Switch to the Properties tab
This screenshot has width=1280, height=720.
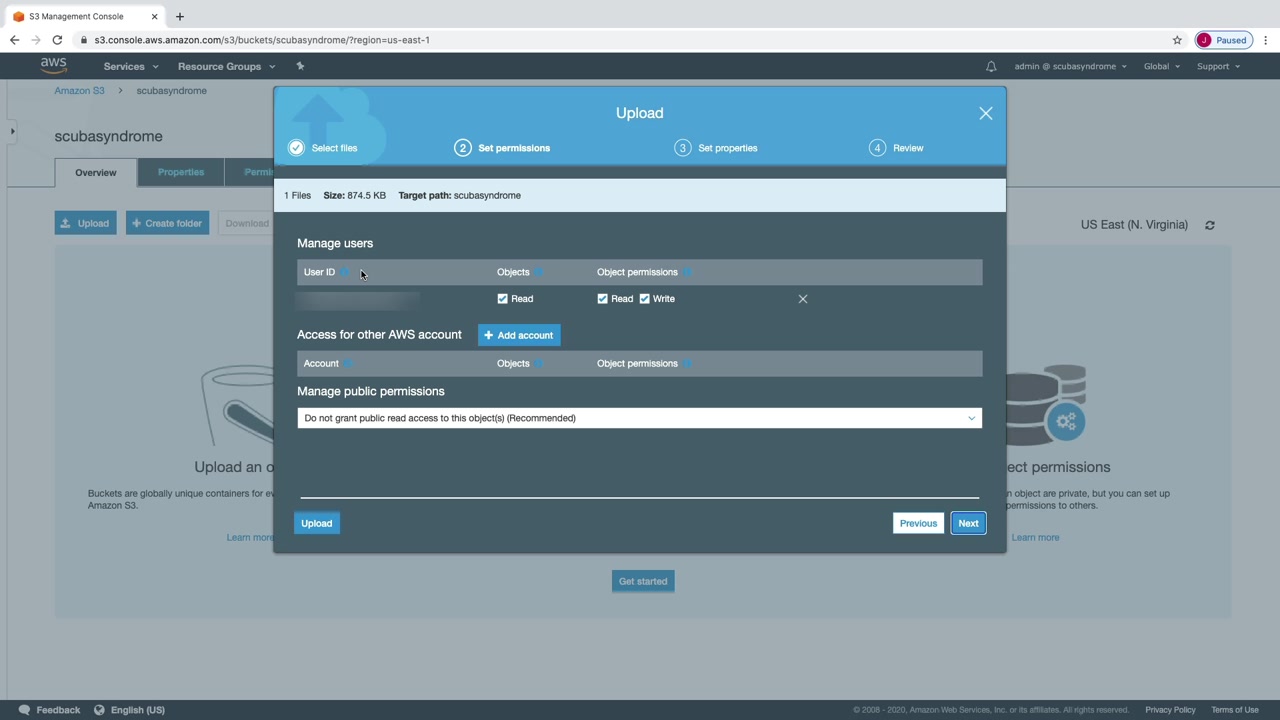pyautogui.click(x=181, y=172)
